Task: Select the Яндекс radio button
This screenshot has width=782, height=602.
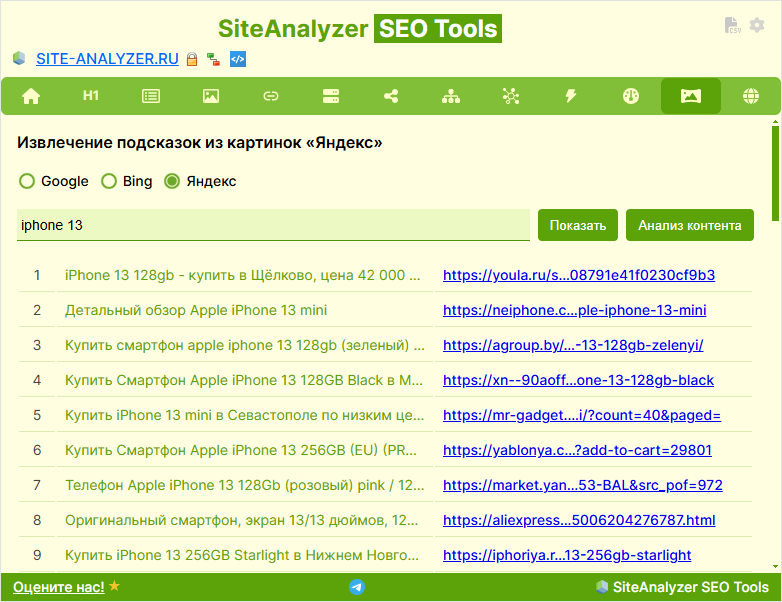Action: (x=172, y=181)
